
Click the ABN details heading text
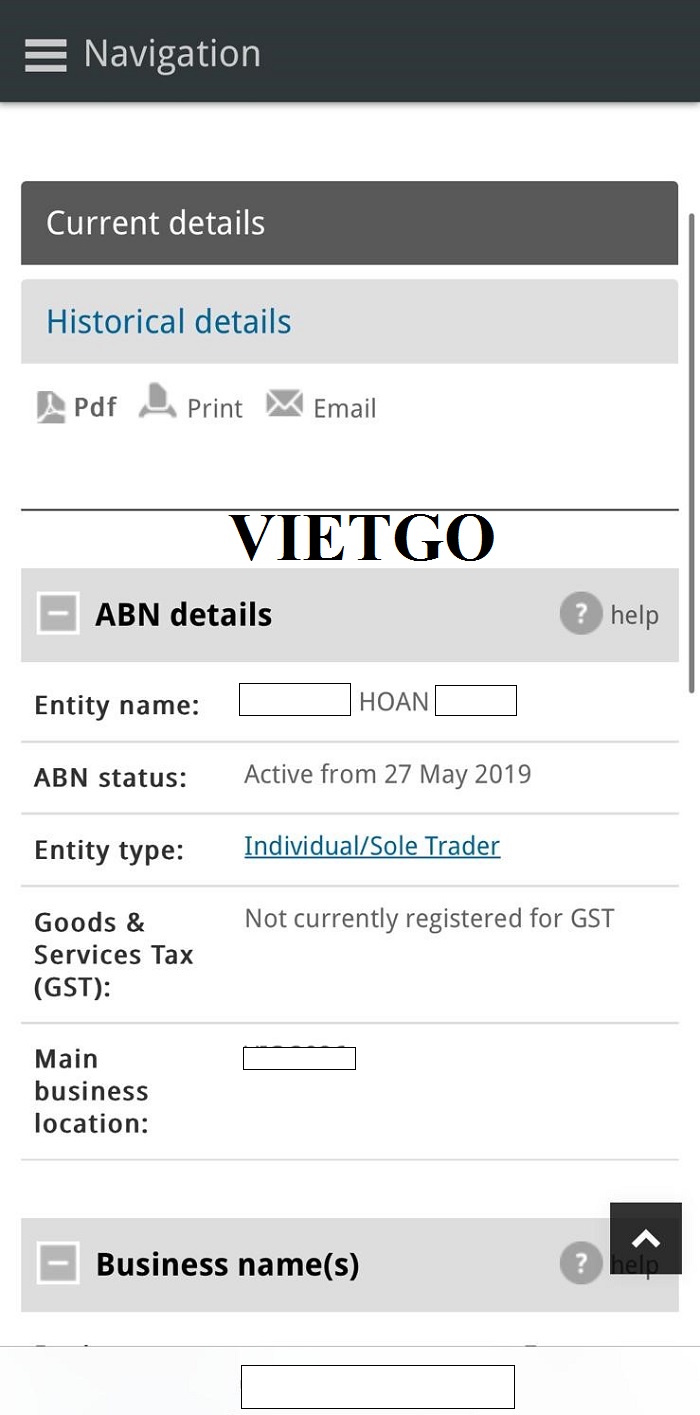tap(184, 614)
